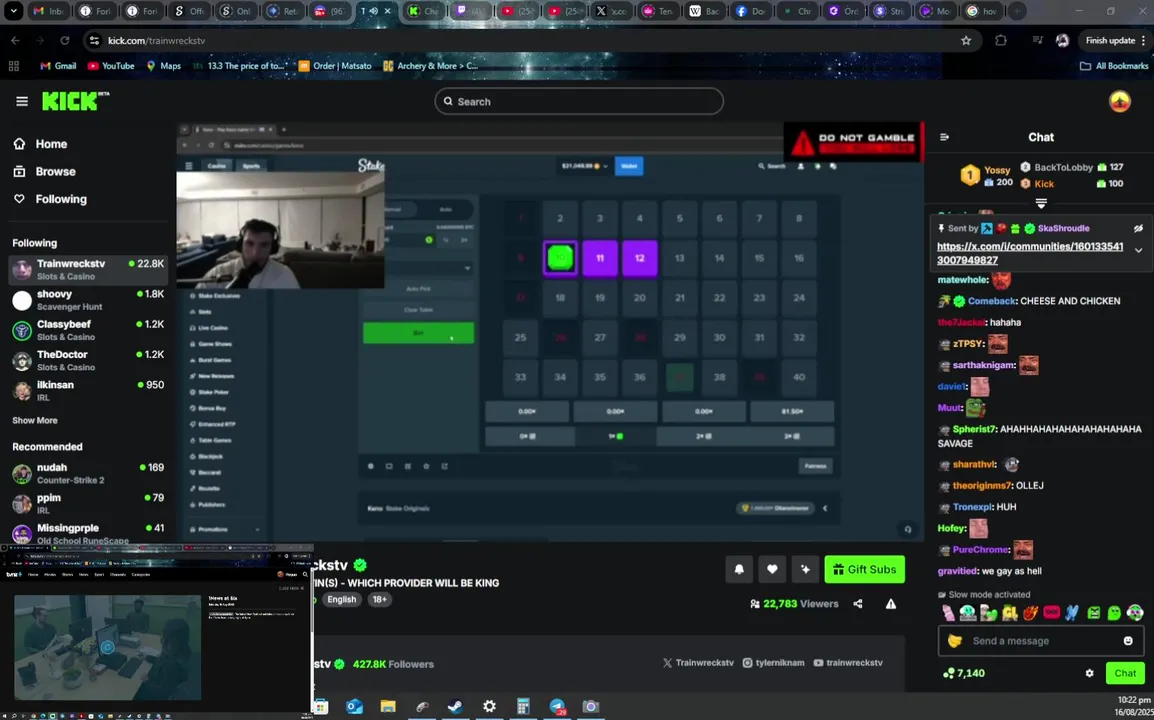The image size is (1154, 720).
Task: Click the notification bell button
Action: click(x=739, y=569)
